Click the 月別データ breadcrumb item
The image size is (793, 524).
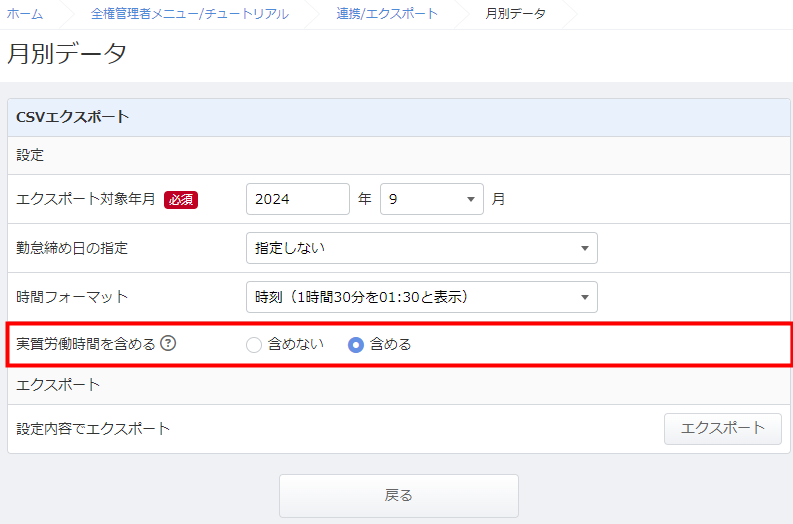(515, 14)
